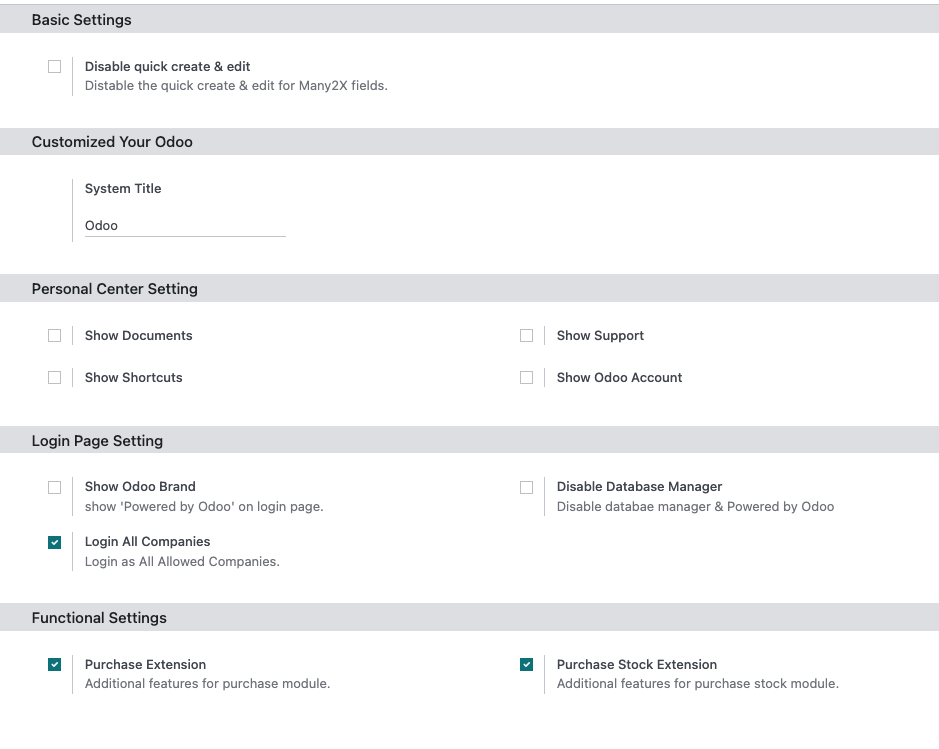This screenshot has height=749, width=939.
Task: Tick the Disable Database Manager checkbox
Action: [526, 487]
